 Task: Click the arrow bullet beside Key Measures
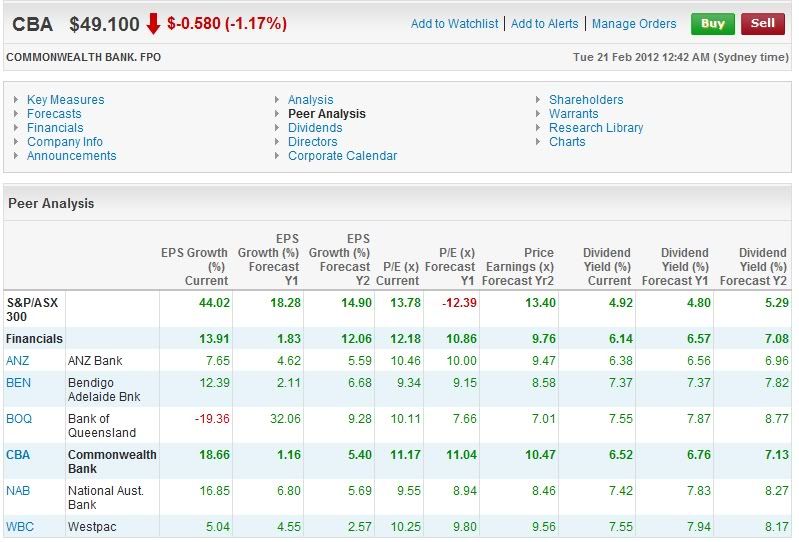pyautogui.click(x=16, y=100)
